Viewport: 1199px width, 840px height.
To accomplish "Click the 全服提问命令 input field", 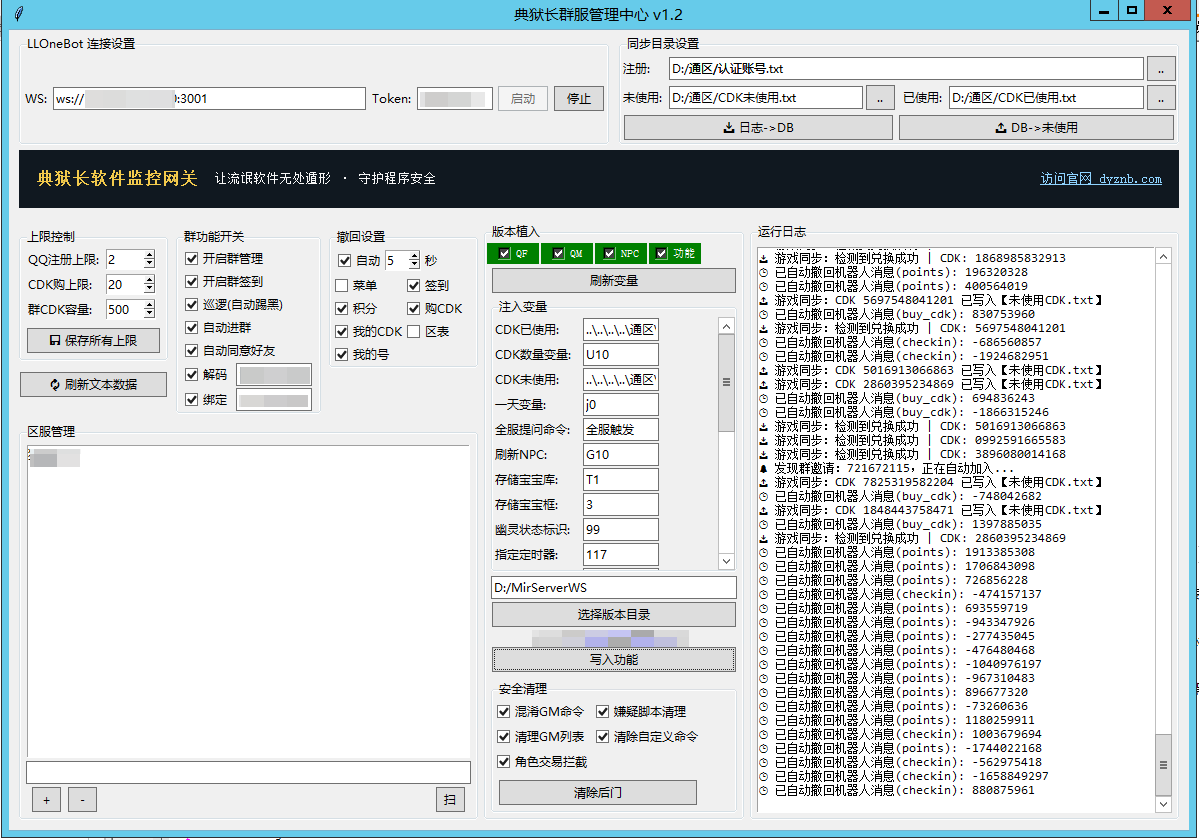I will 620,430.
